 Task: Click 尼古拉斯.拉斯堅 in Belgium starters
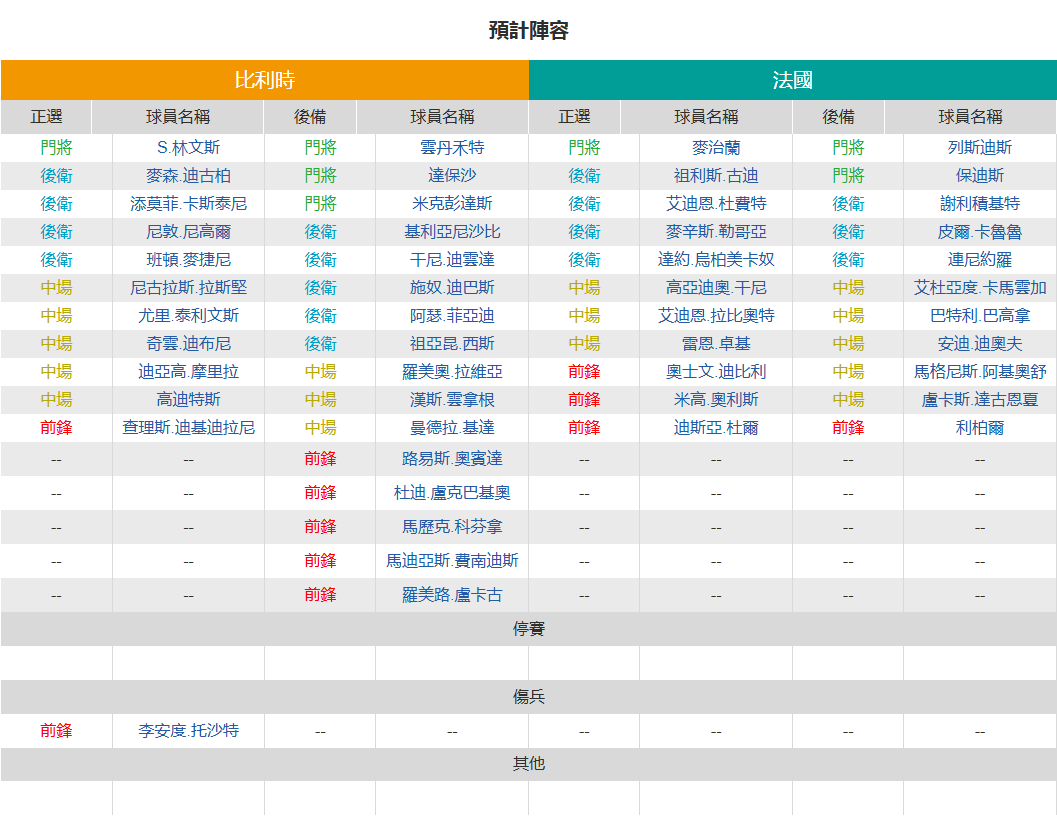coord(188,288)
